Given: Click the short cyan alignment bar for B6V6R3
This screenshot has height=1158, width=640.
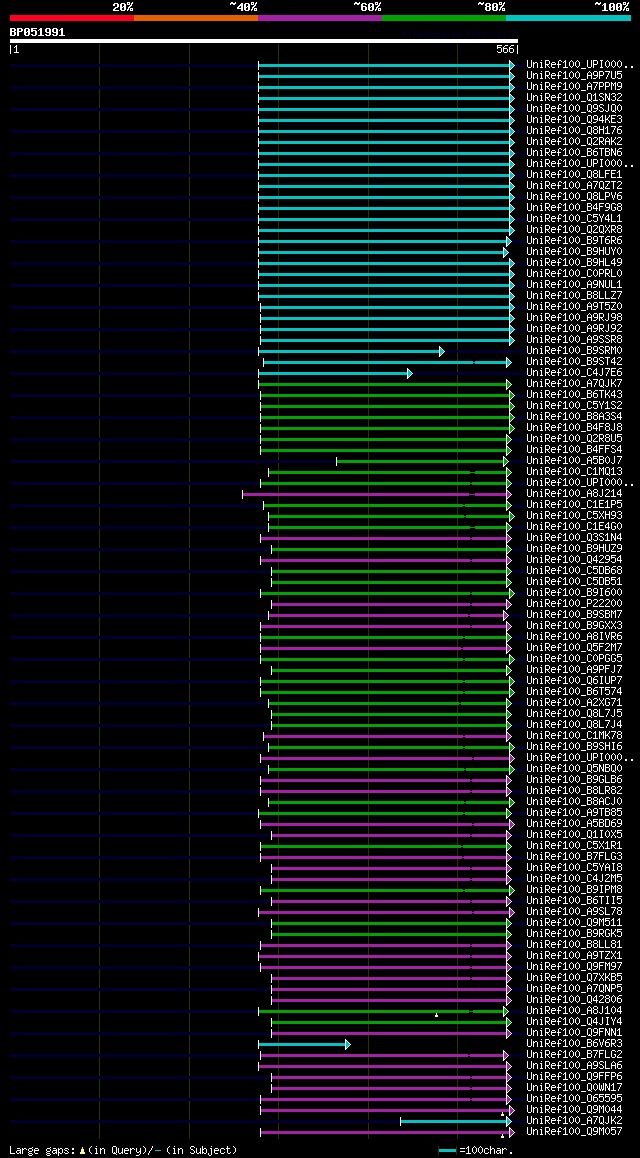Looking at the screenshot, I should [304, 1044].
